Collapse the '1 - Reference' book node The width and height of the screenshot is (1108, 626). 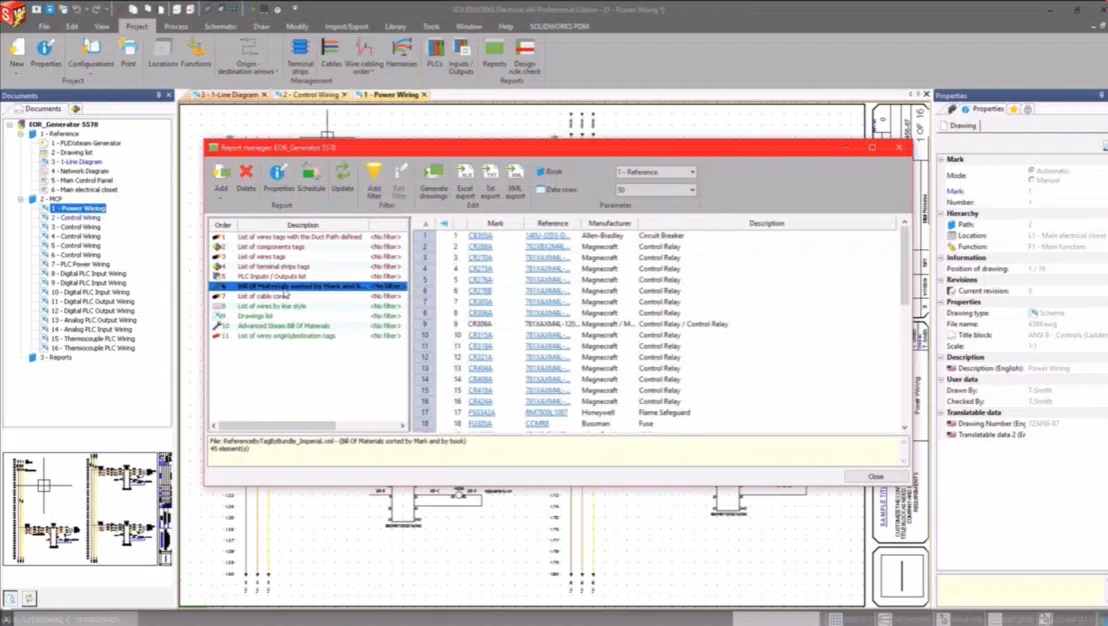(x=20, y=134)
